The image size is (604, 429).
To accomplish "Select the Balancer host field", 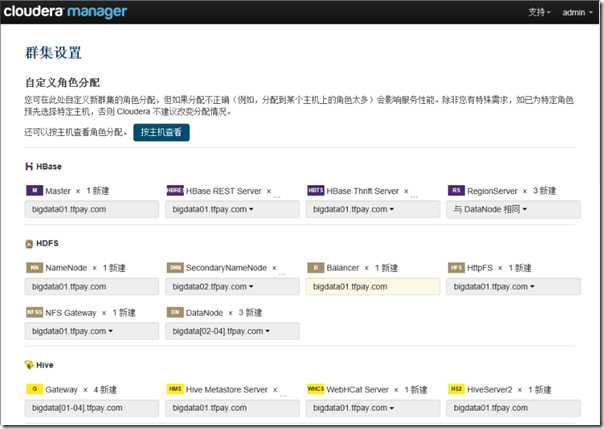I will point(373,287).
